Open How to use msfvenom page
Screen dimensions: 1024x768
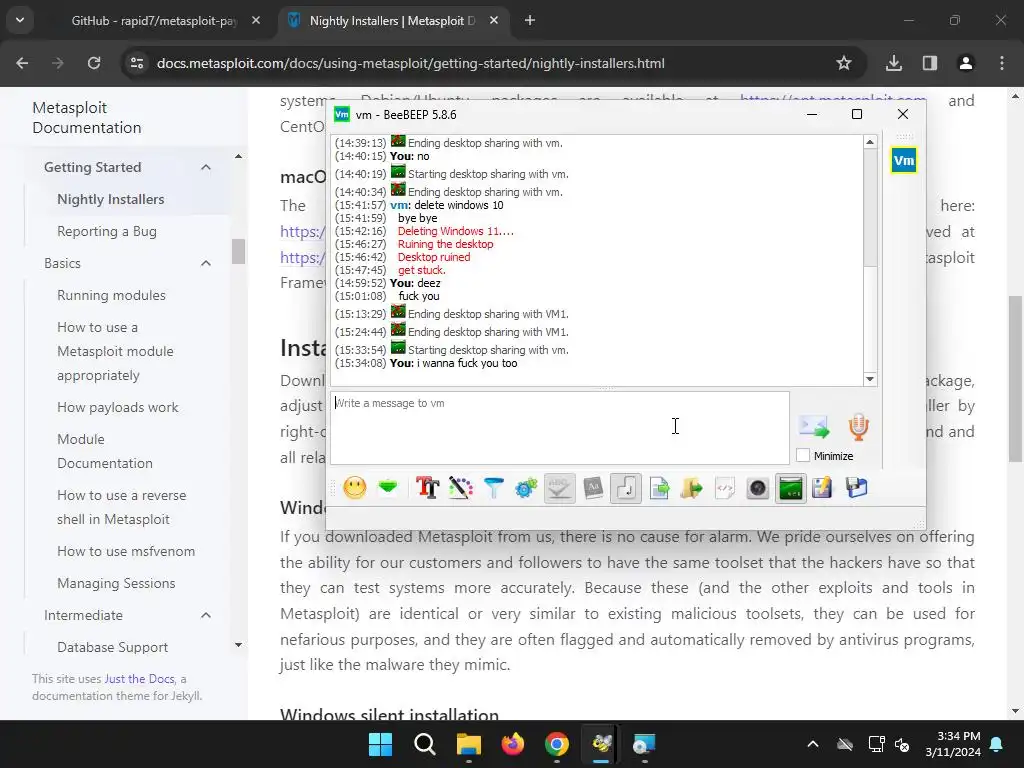pyautogui.click(x=126, y=551)
